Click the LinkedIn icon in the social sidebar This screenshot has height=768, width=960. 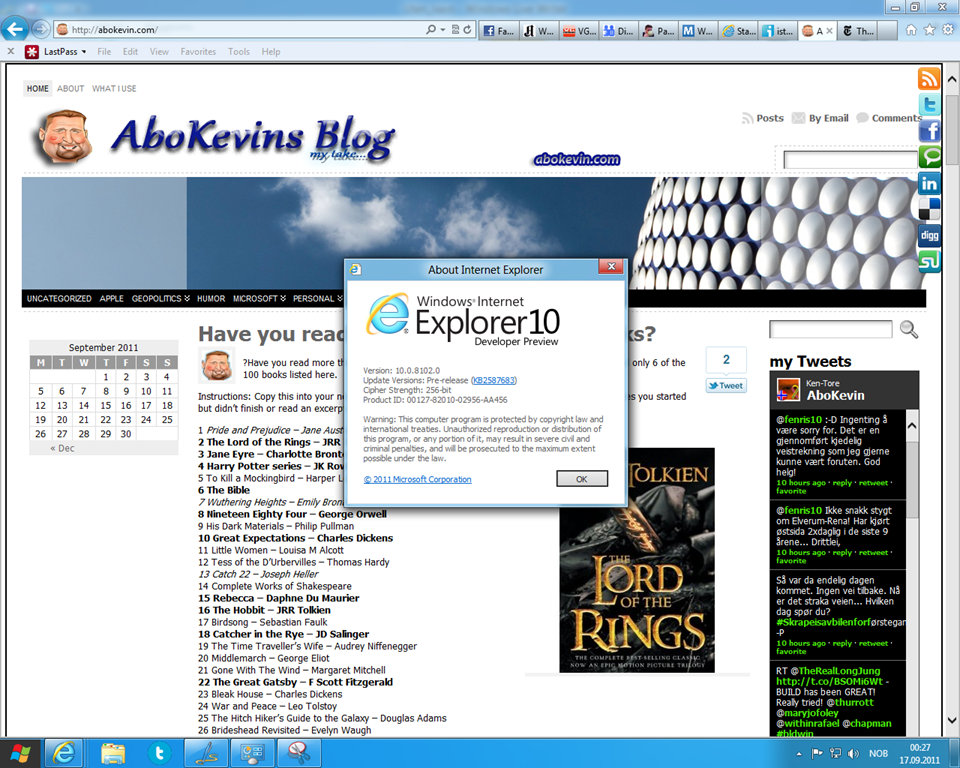pos(929,183)
